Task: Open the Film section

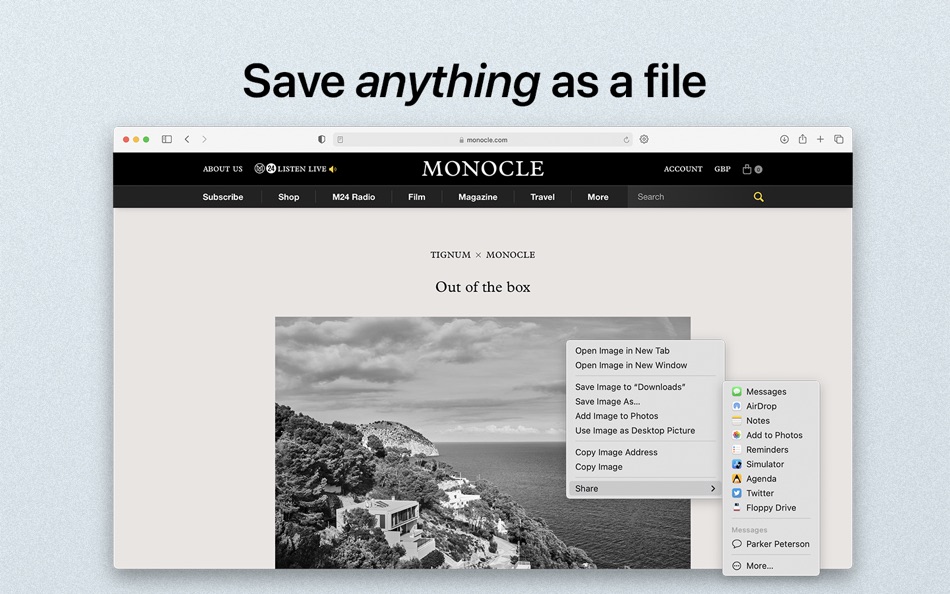Action: 416,197
